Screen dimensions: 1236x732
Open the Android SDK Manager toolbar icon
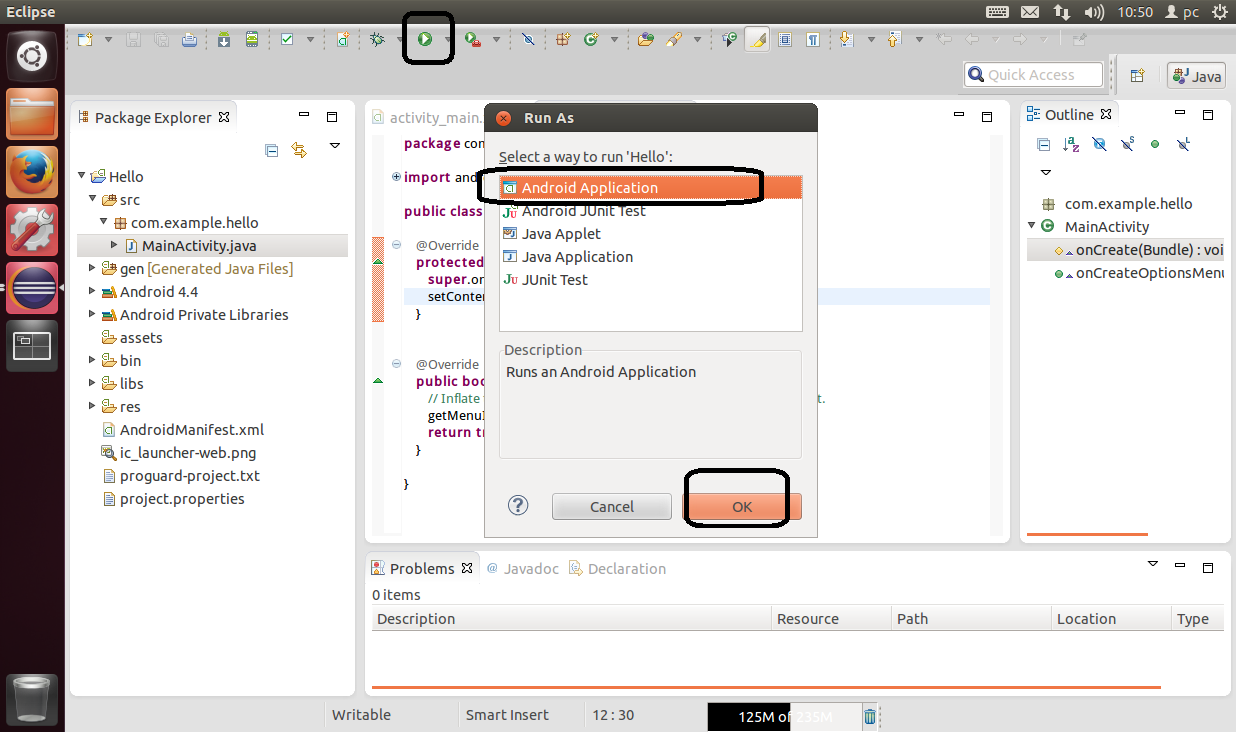(223, 39)
